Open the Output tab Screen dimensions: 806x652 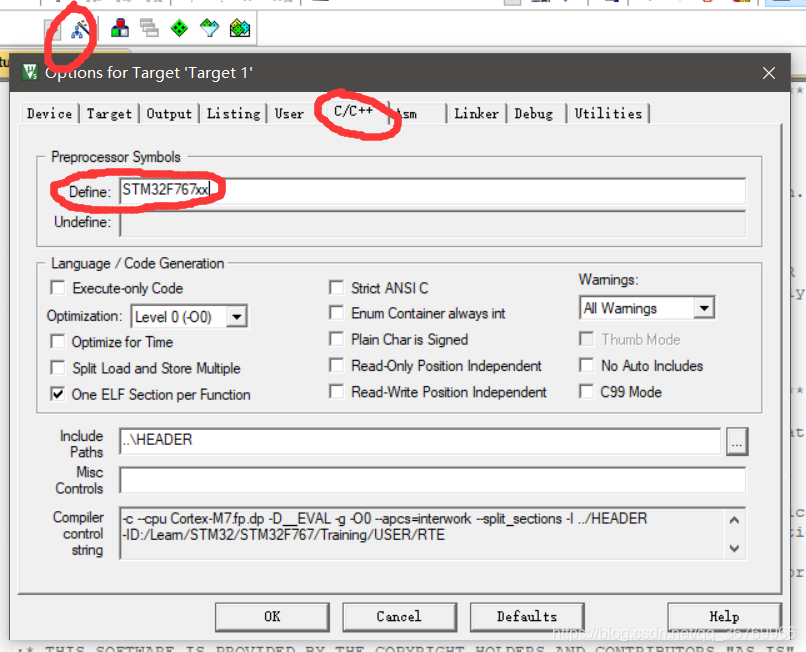pos(169,114)
